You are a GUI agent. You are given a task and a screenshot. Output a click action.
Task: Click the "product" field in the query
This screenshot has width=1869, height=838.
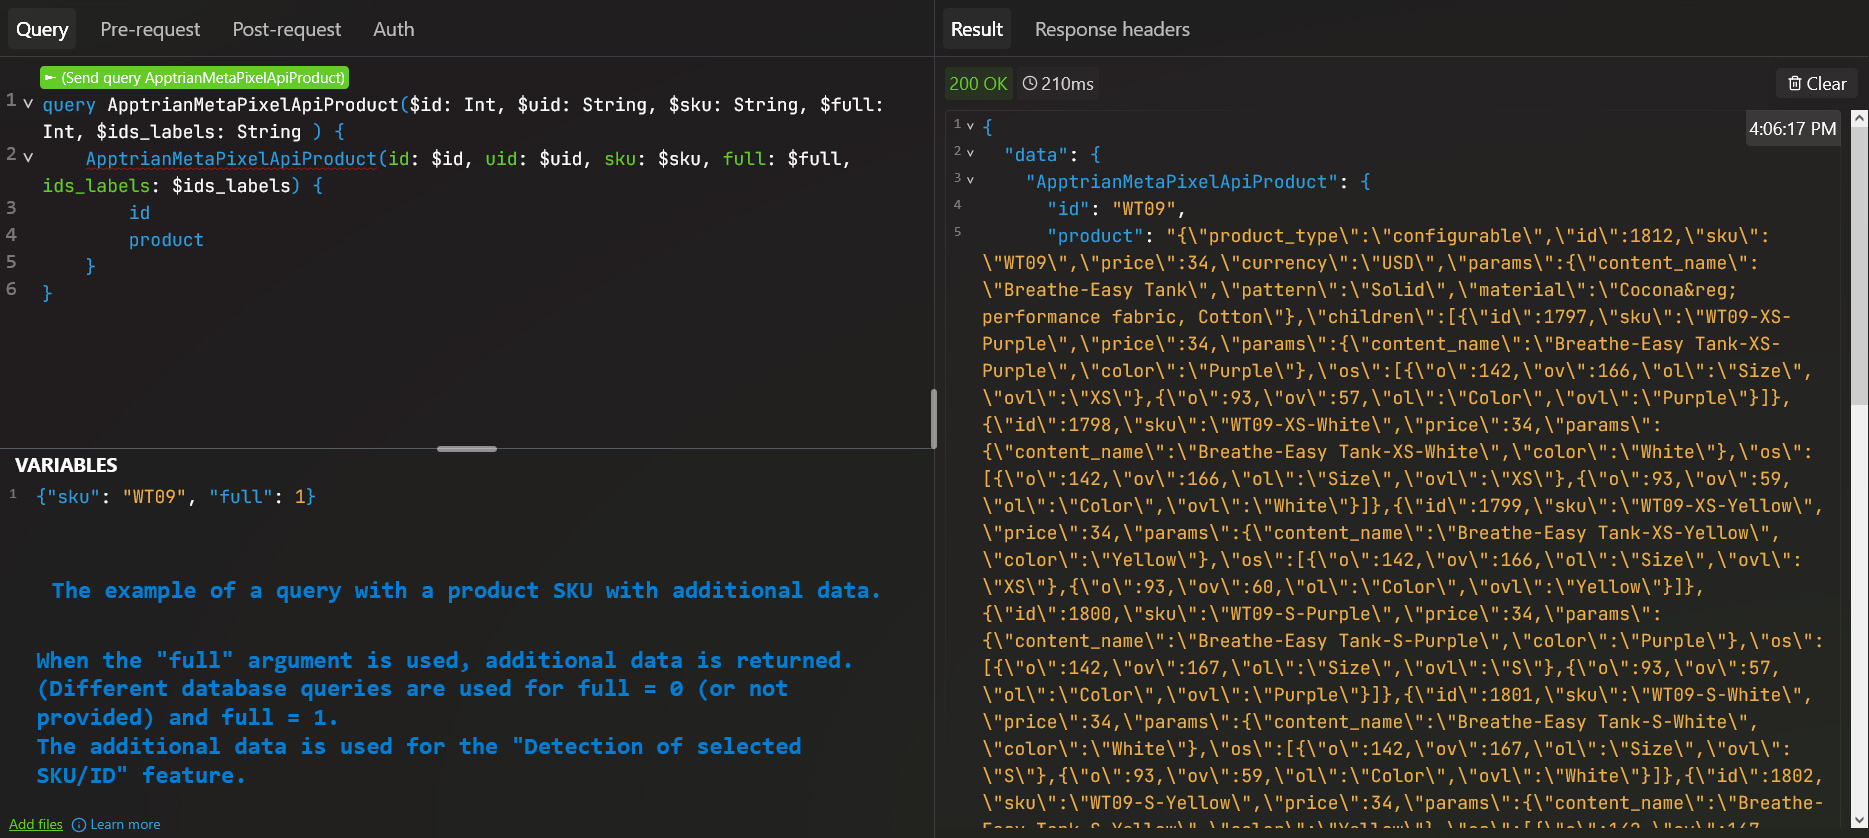pos(166,240)
